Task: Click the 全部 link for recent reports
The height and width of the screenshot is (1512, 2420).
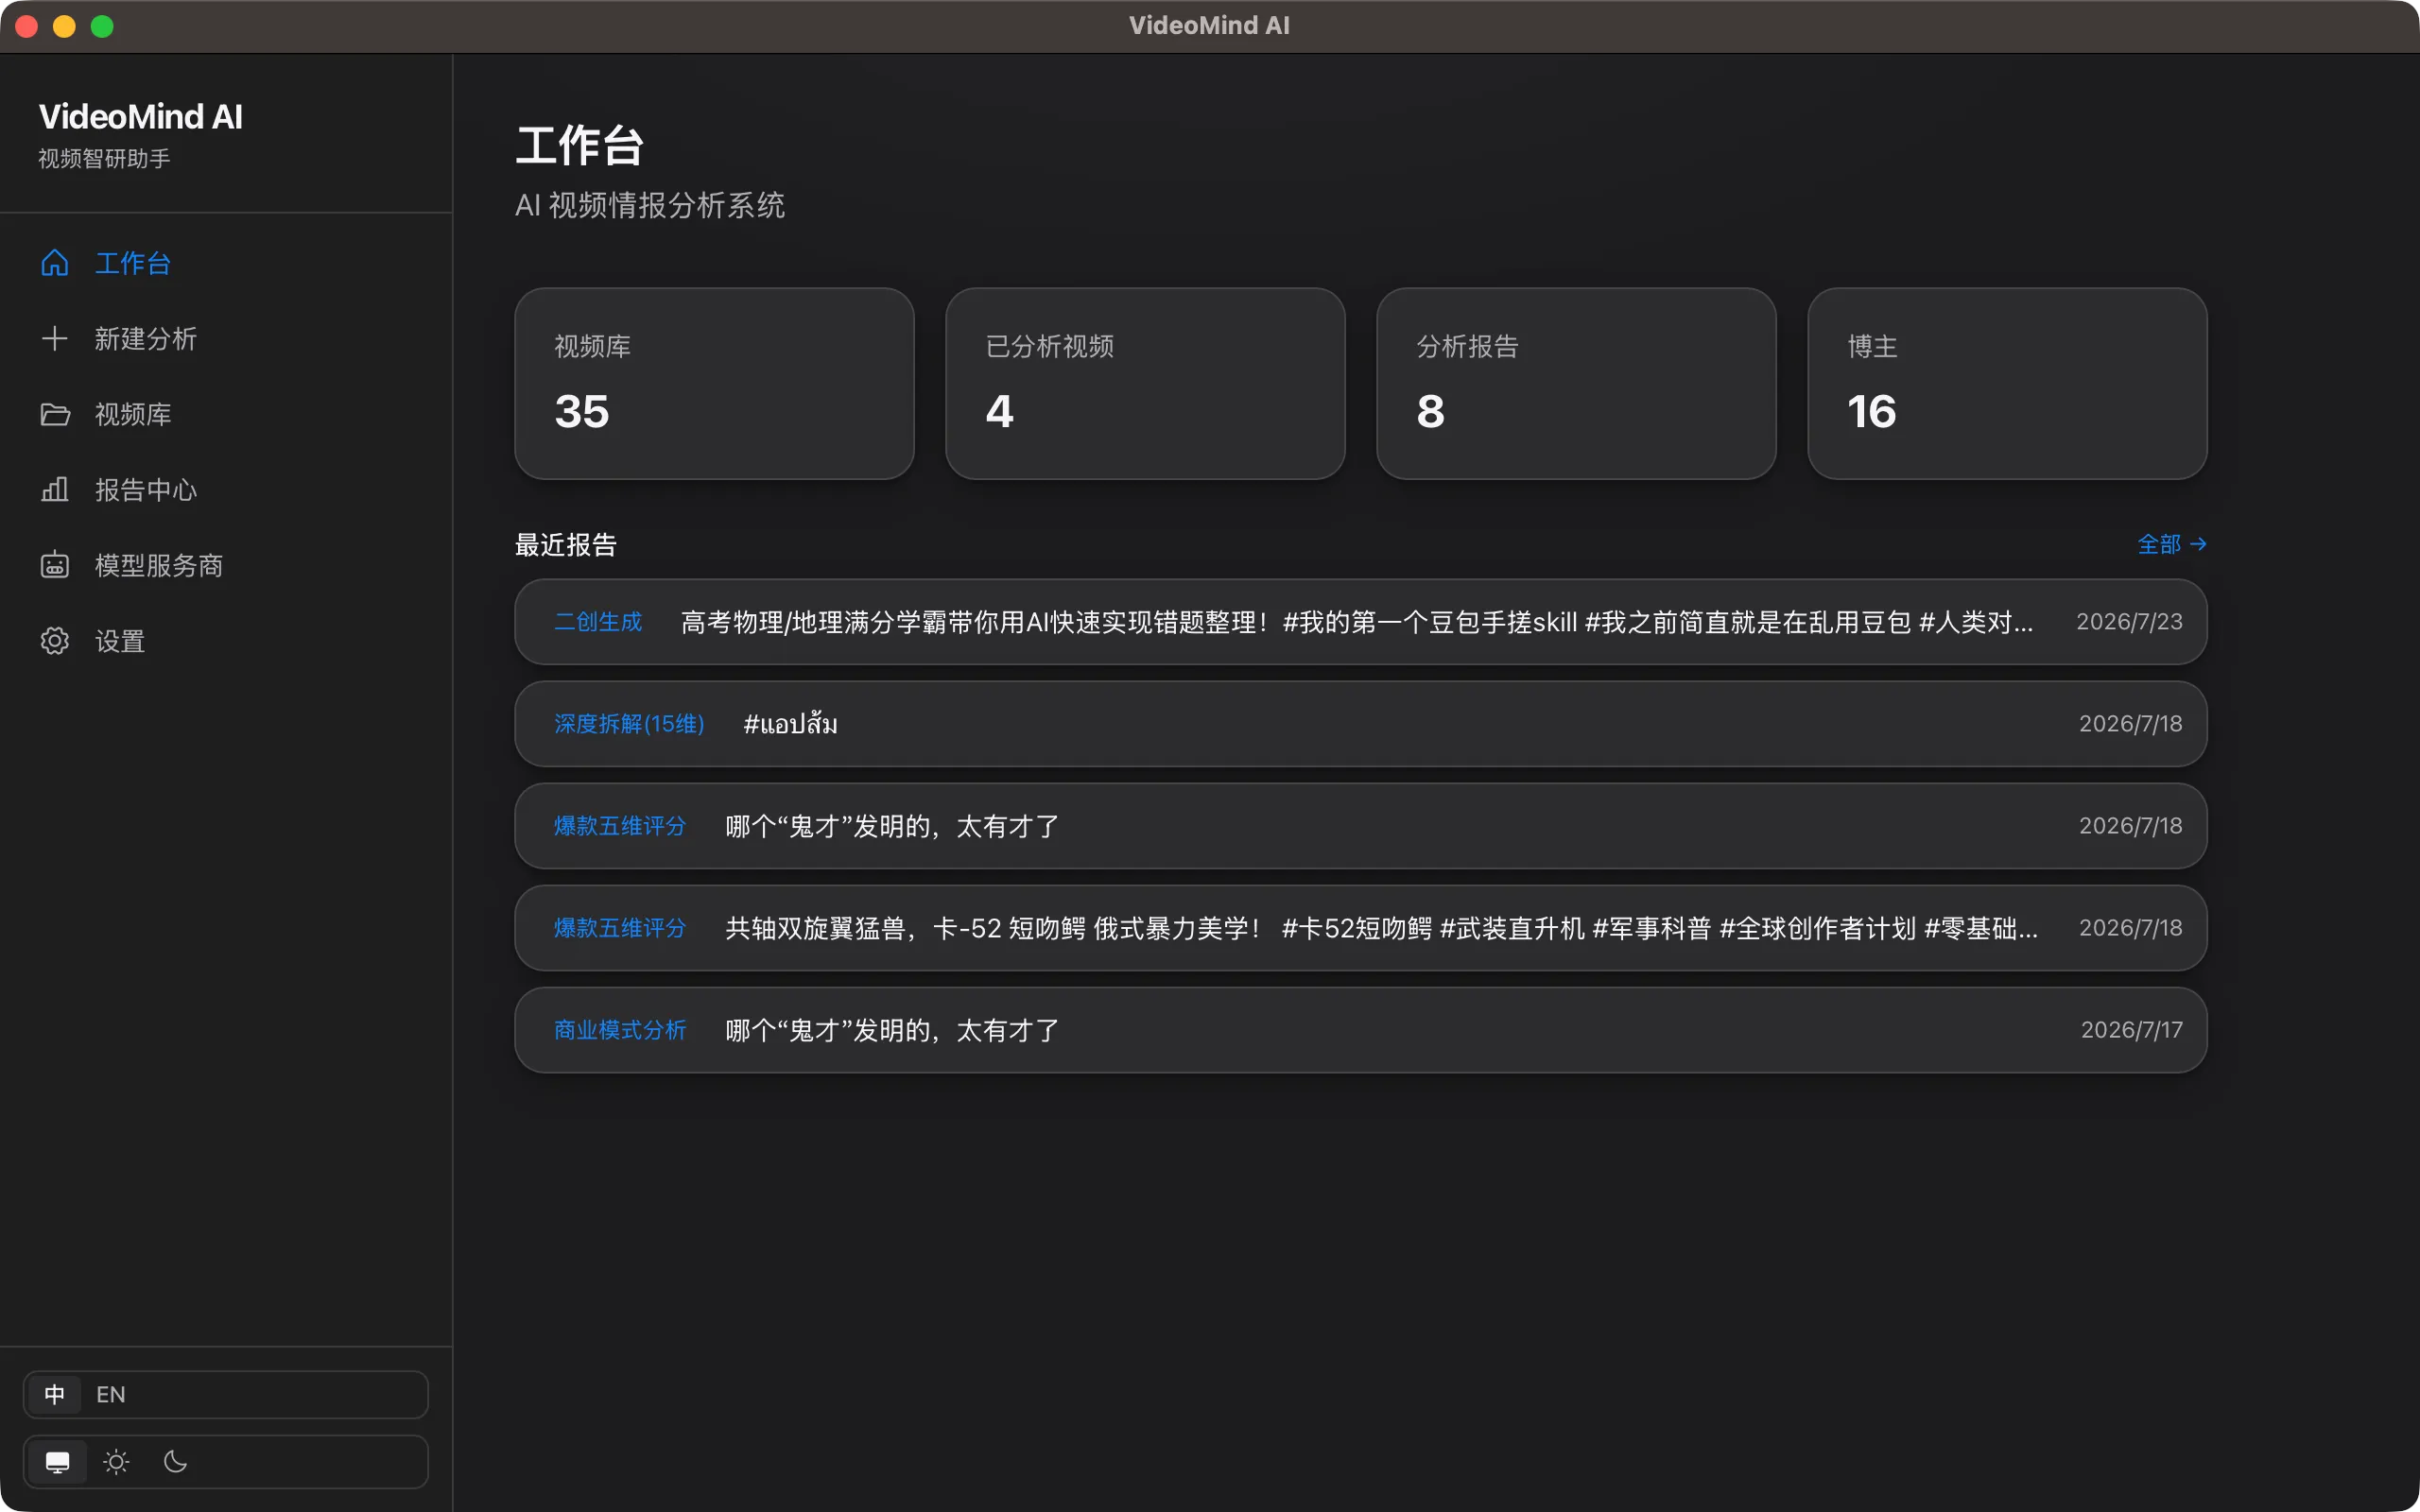Action: 2171,544
